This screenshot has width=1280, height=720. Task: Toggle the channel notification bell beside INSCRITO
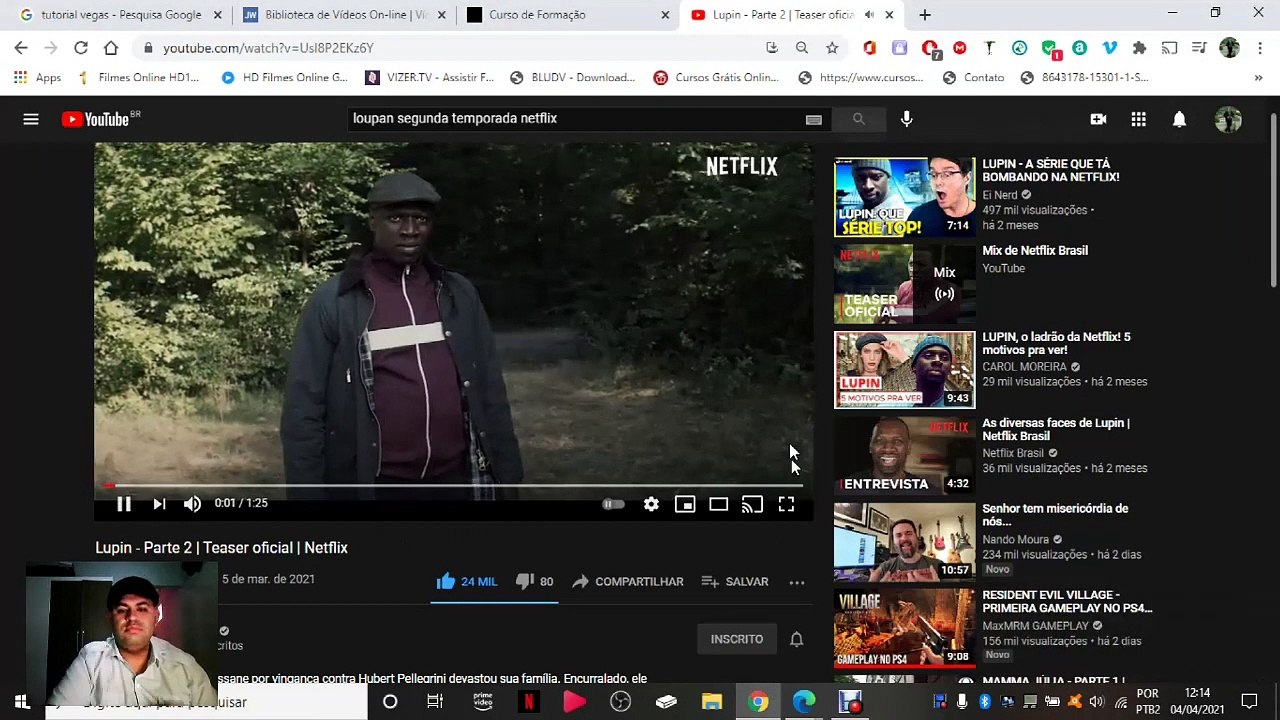796,639
